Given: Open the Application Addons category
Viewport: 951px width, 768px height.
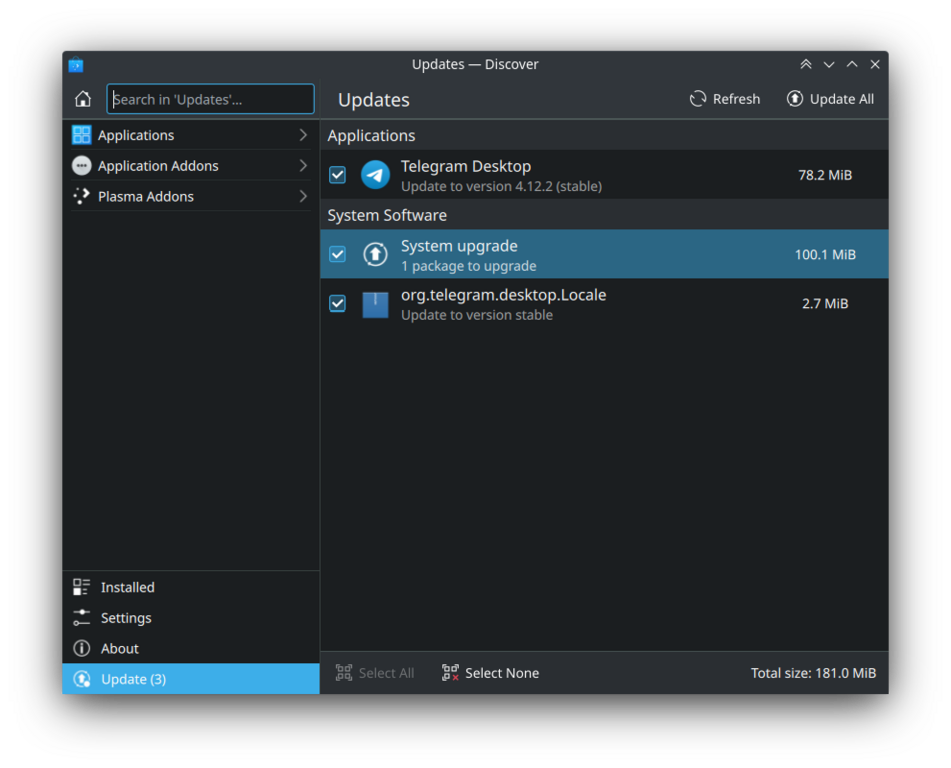Looking at the screenshot, I should pos(190,166).
